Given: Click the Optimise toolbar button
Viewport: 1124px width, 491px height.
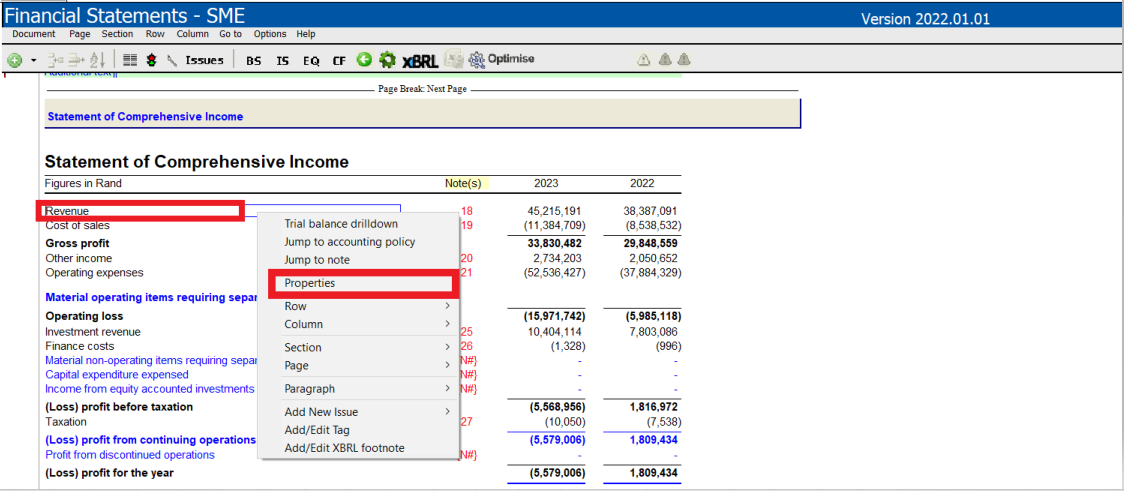Looking at the screenshot, I should coord(501,59).
